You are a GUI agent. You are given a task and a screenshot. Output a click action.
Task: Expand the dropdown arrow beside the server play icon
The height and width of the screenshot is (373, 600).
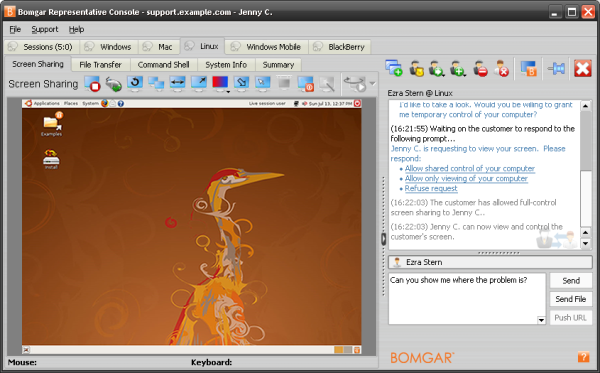point(372,84)
